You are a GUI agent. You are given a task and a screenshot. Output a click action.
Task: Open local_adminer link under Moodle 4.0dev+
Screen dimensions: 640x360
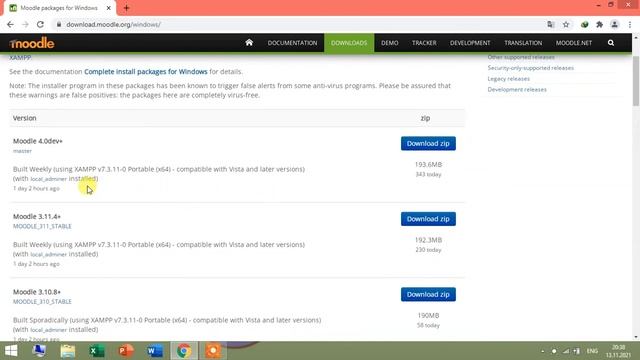[x=49, y=179]
